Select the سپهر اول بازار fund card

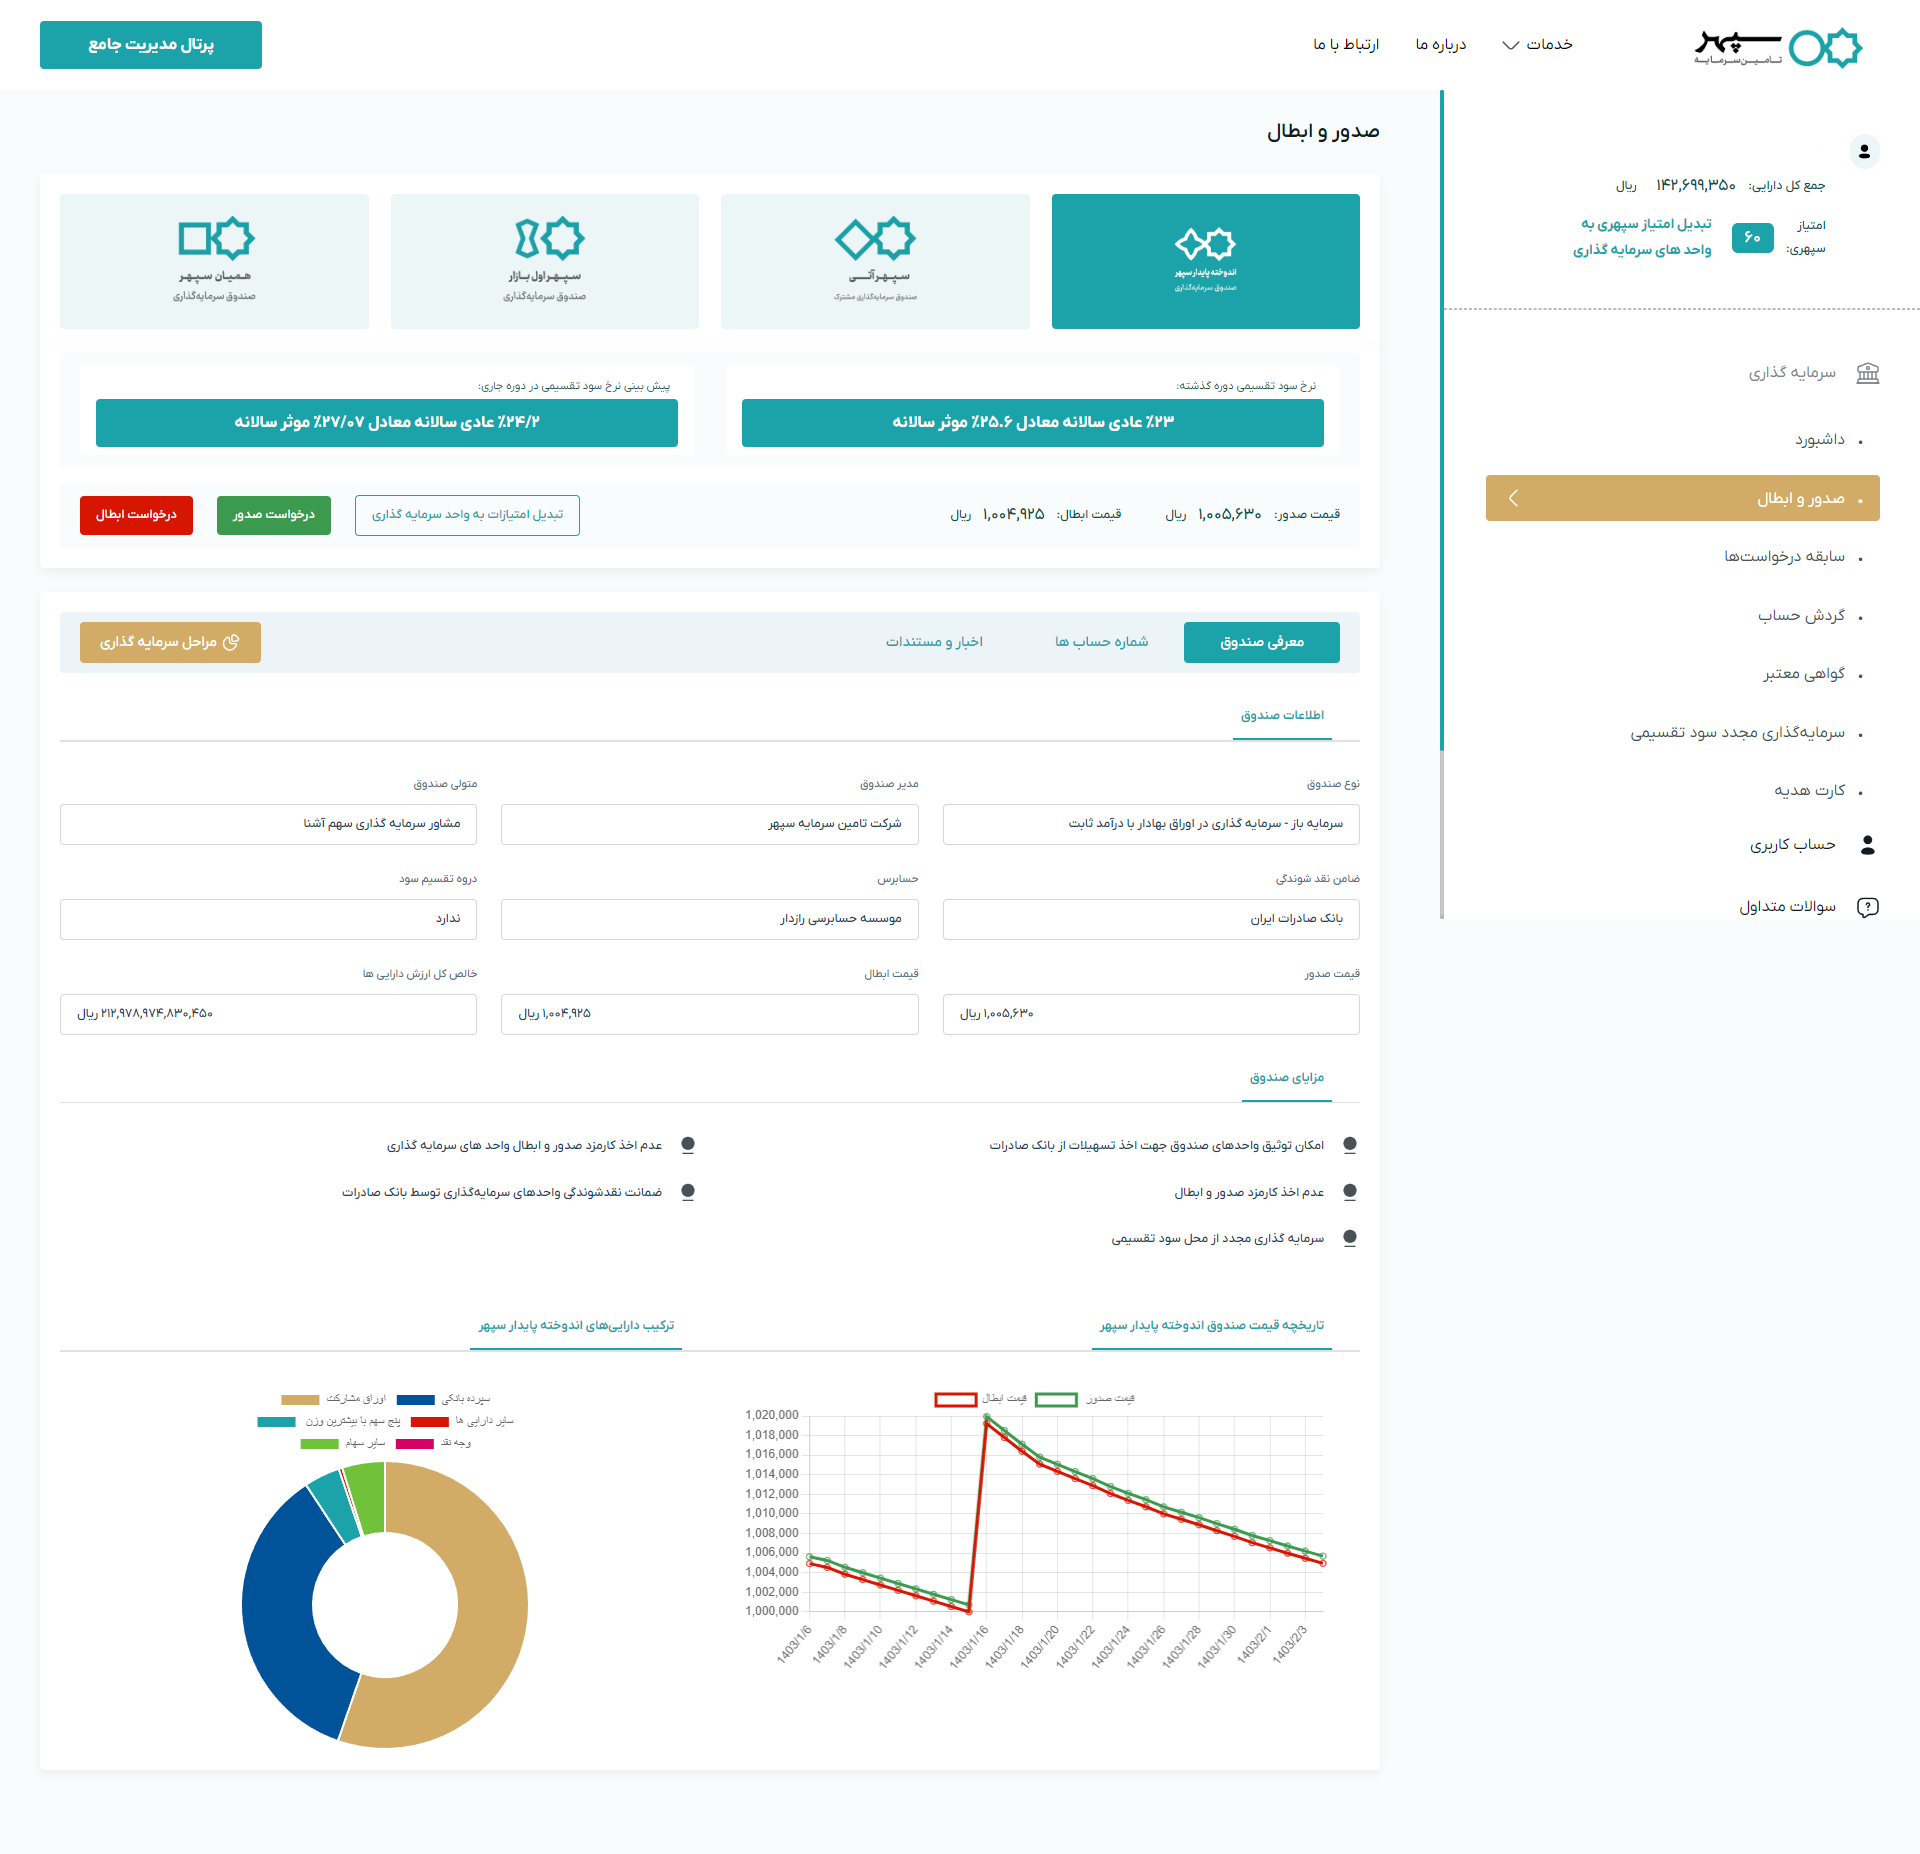point(544,261)
